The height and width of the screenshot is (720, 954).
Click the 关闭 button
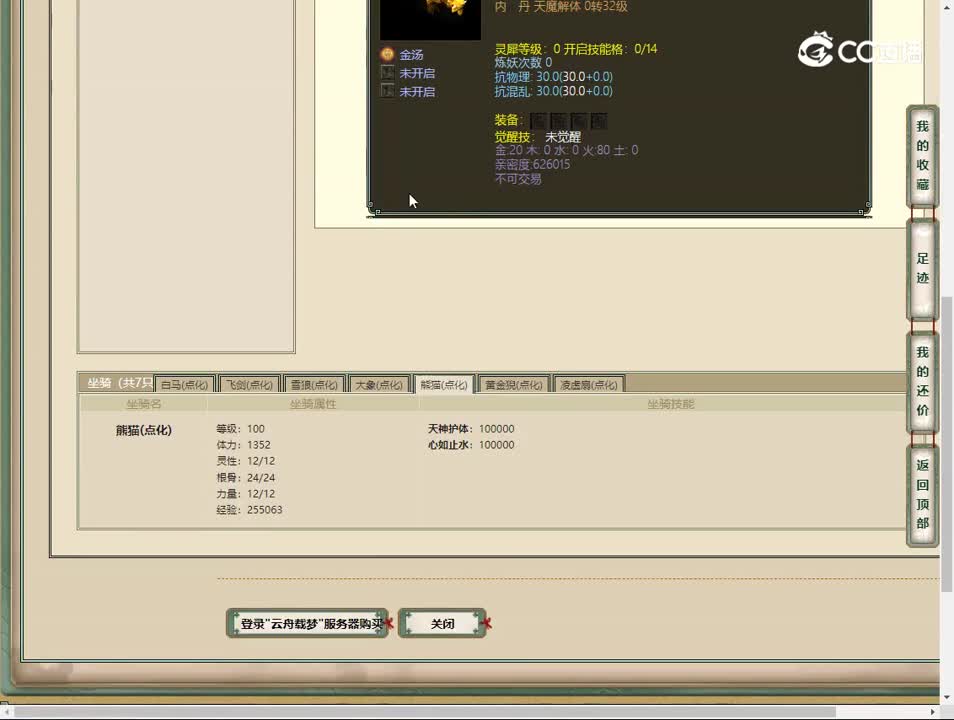[x=442, y=623]
